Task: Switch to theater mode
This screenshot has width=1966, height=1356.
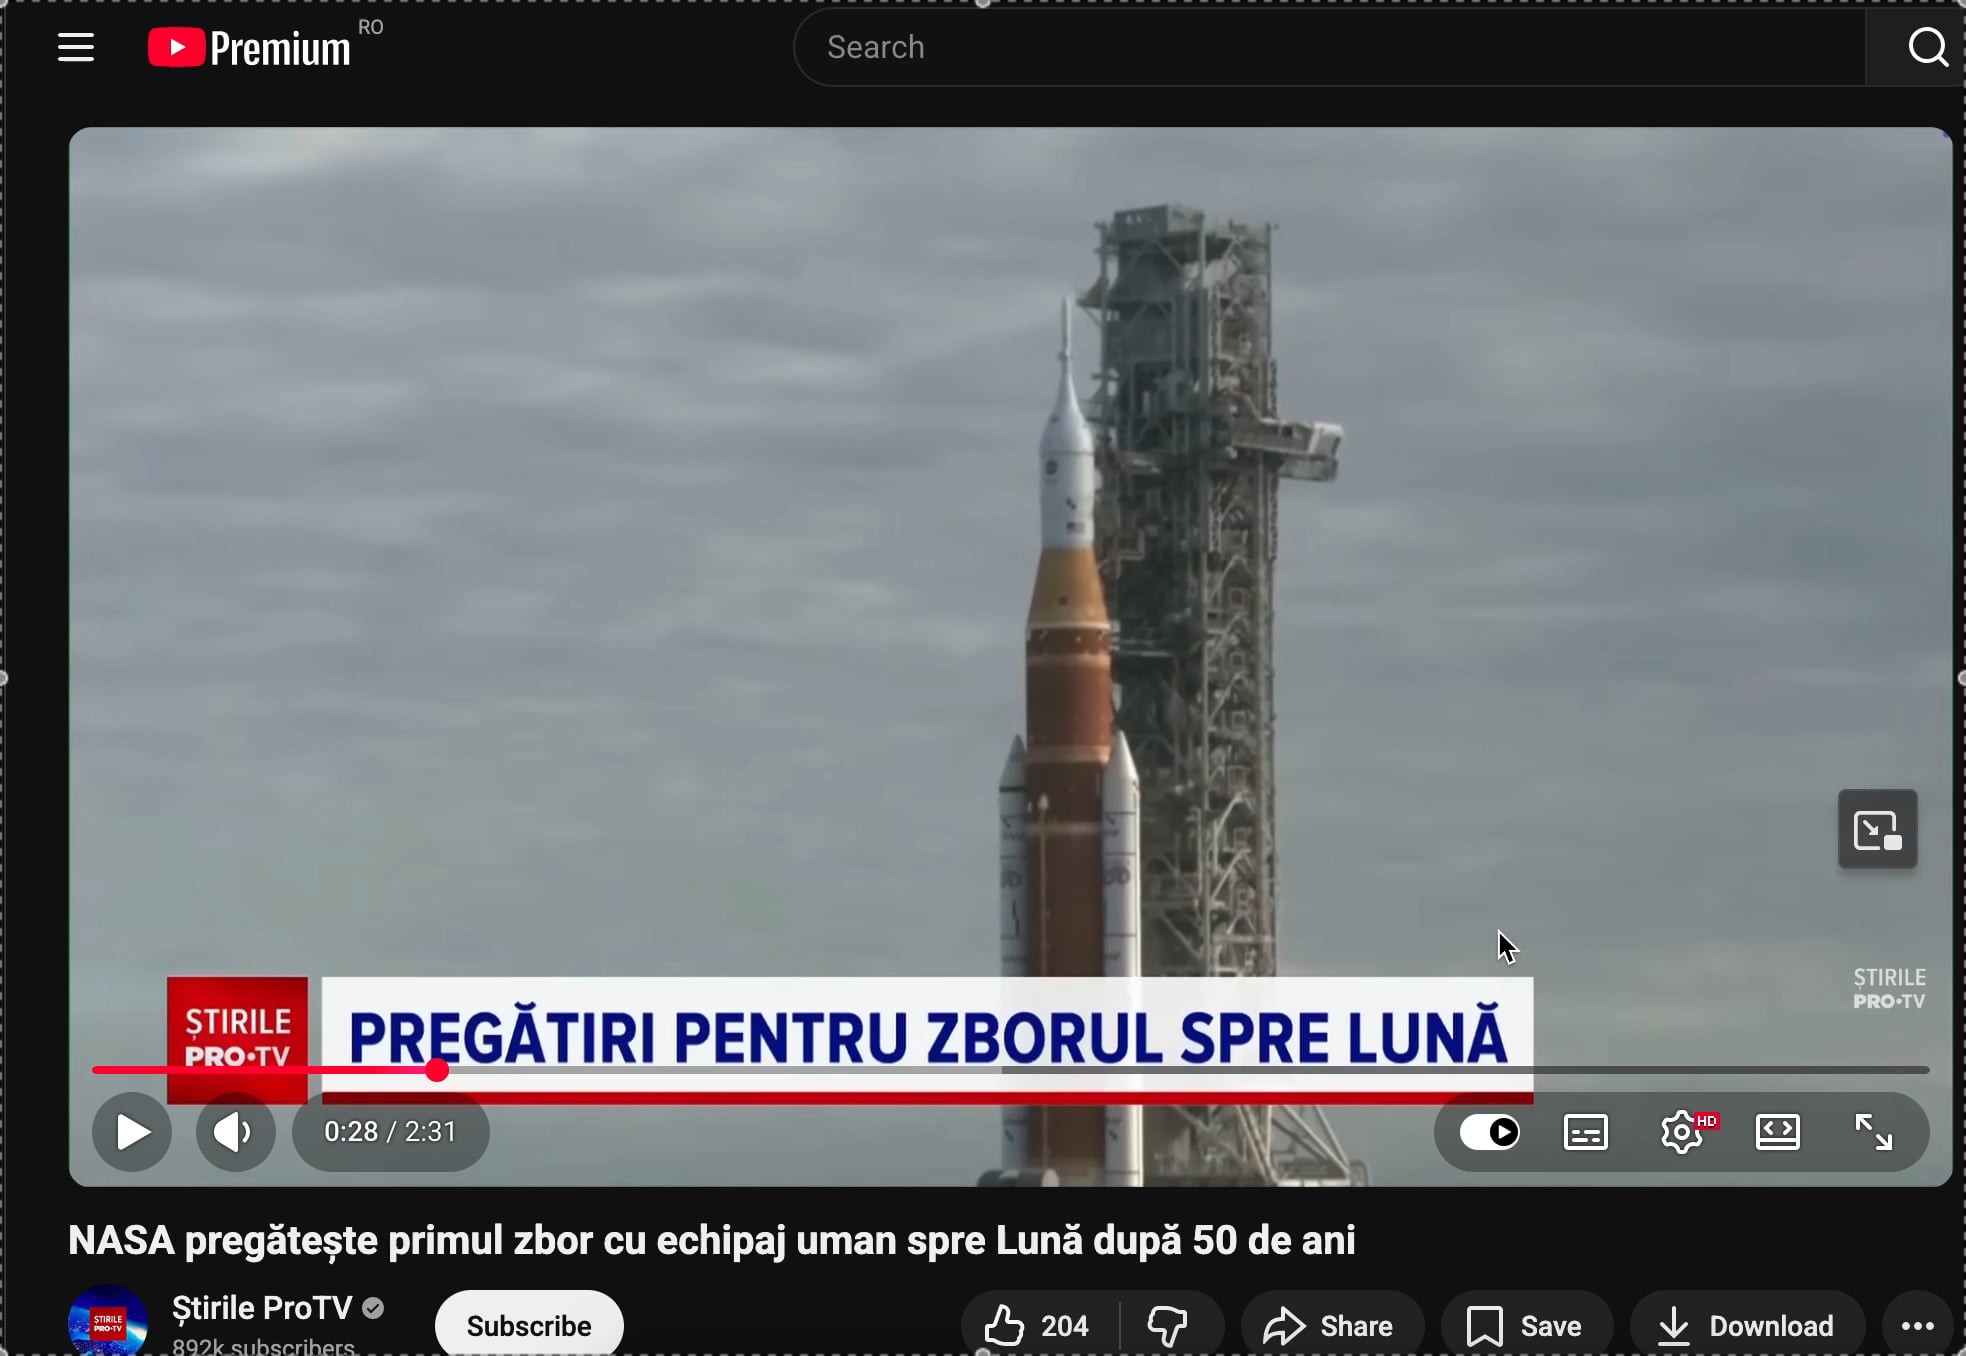Action: point(1777,1132)
